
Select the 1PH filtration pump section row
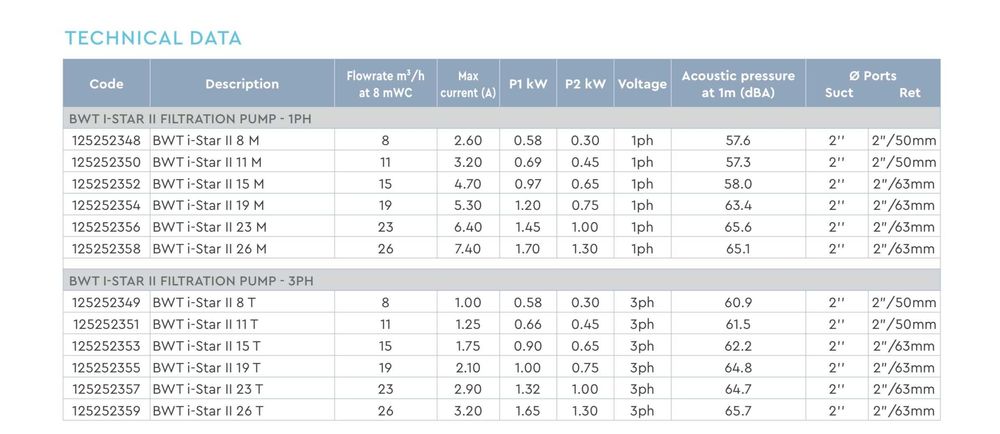point(190,119)
